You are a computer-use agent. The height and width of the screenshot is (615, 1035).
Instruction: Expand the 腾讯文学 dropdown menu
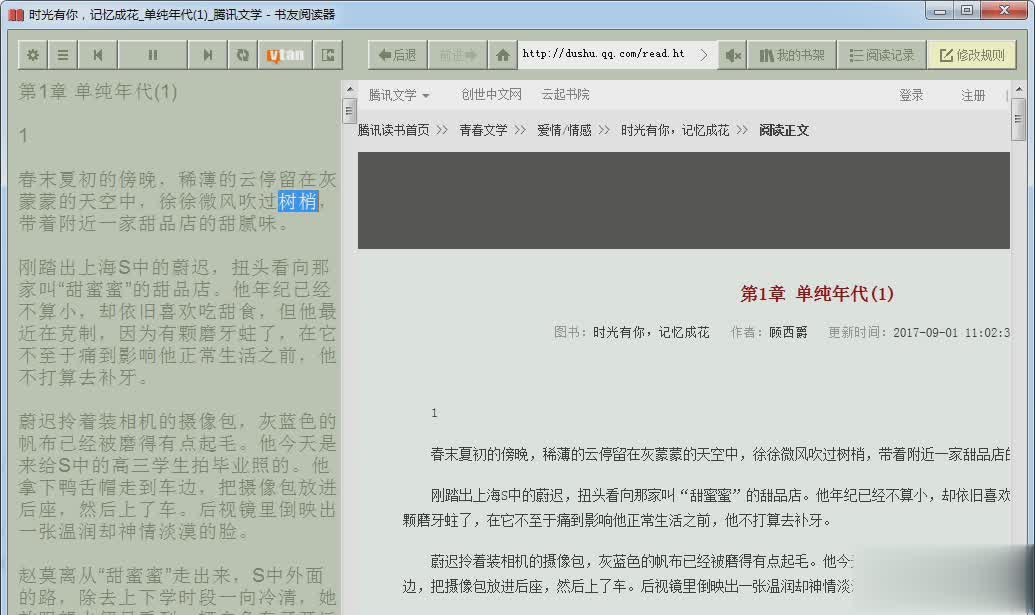[398, 95]
